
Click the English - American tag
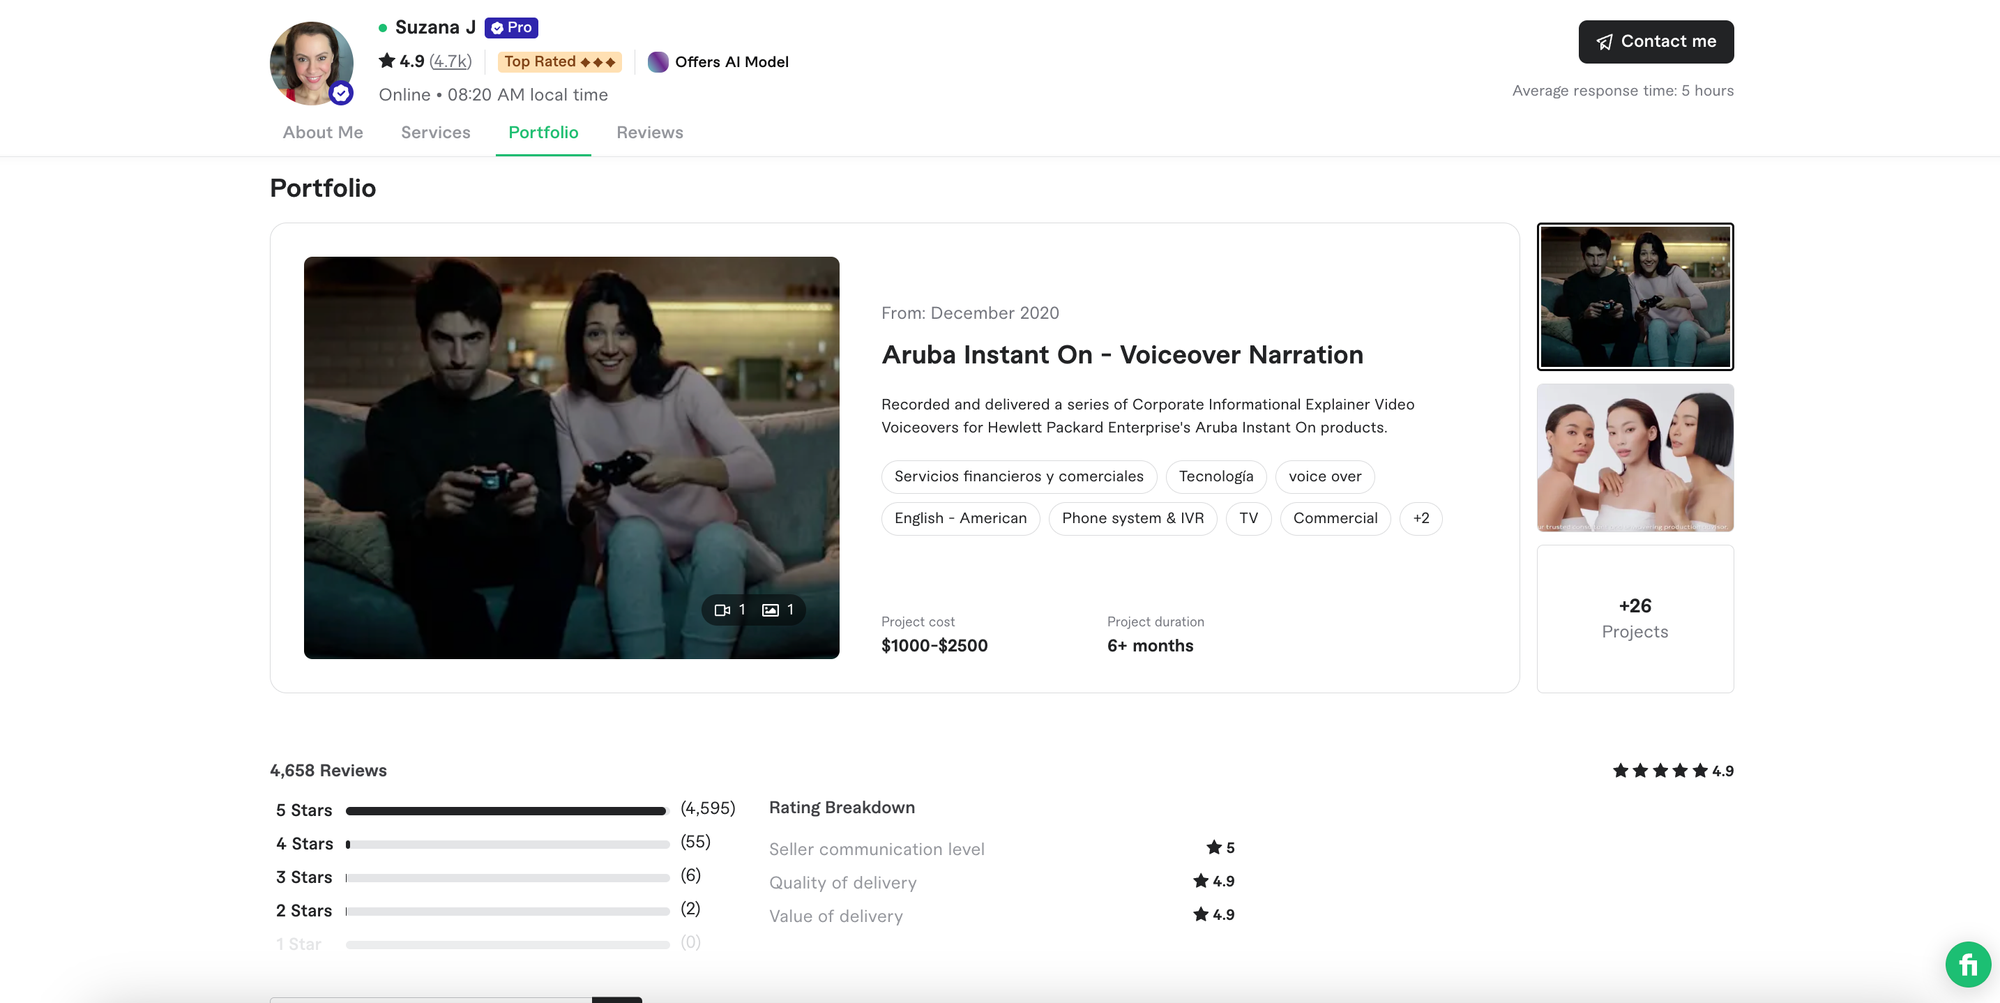961,519
